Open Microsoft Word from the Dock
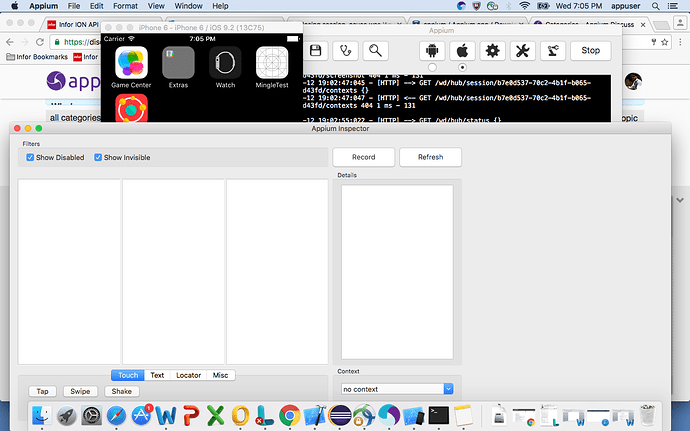Image resolution: width=690 pixels, height=431 pixels. click(166, 415)
